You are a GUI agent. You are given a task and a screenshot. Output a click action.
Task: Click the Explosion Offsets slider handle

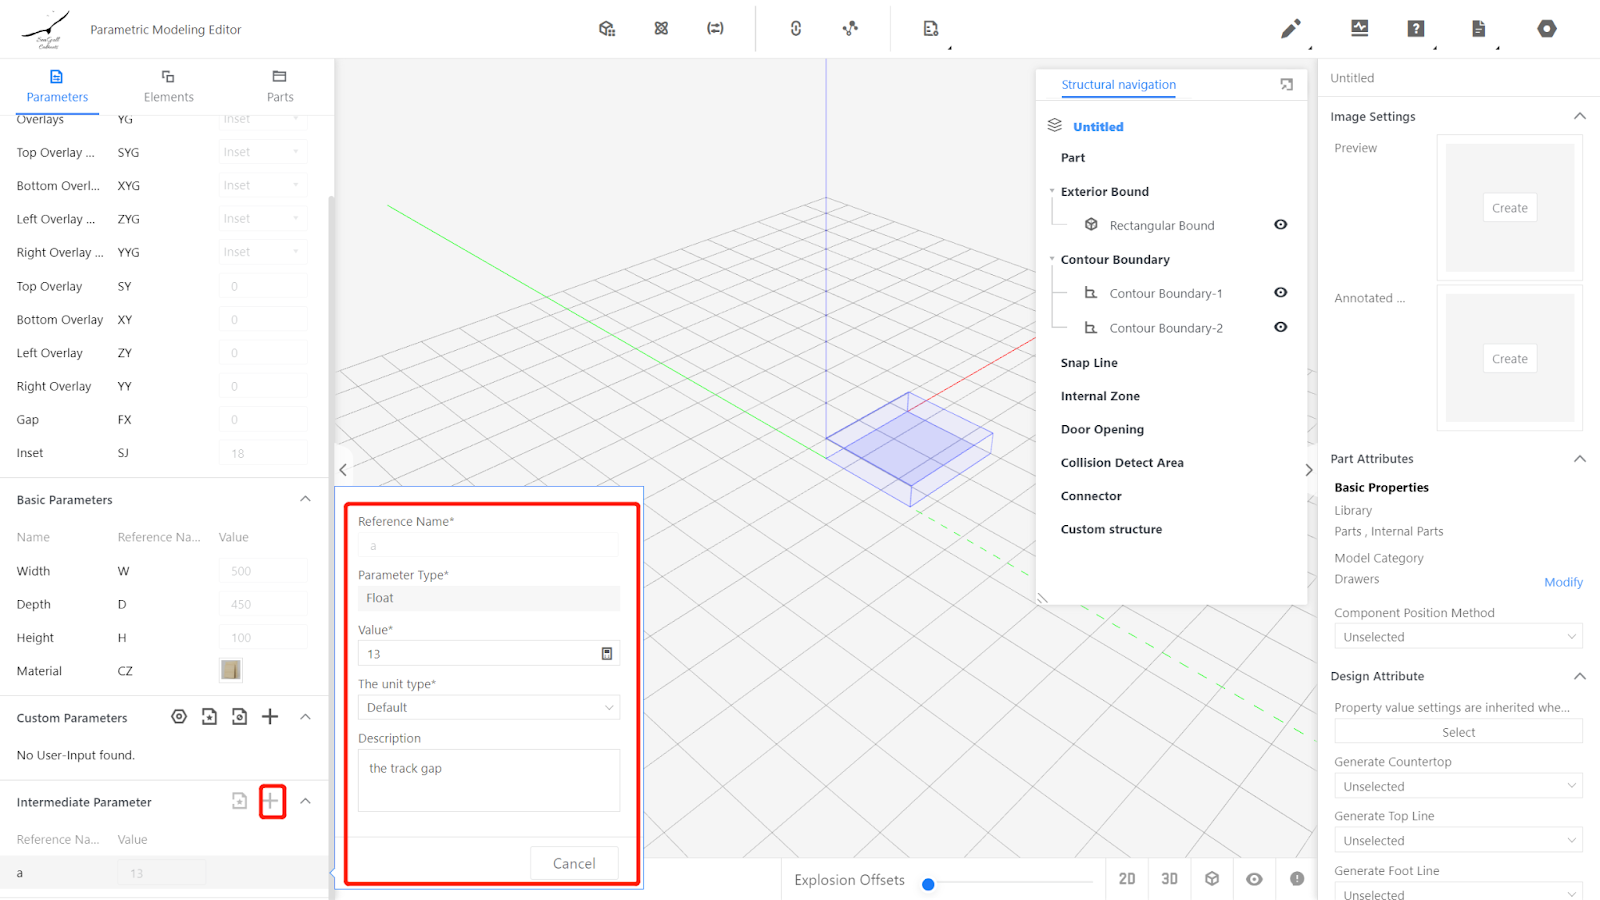point(928,884)
